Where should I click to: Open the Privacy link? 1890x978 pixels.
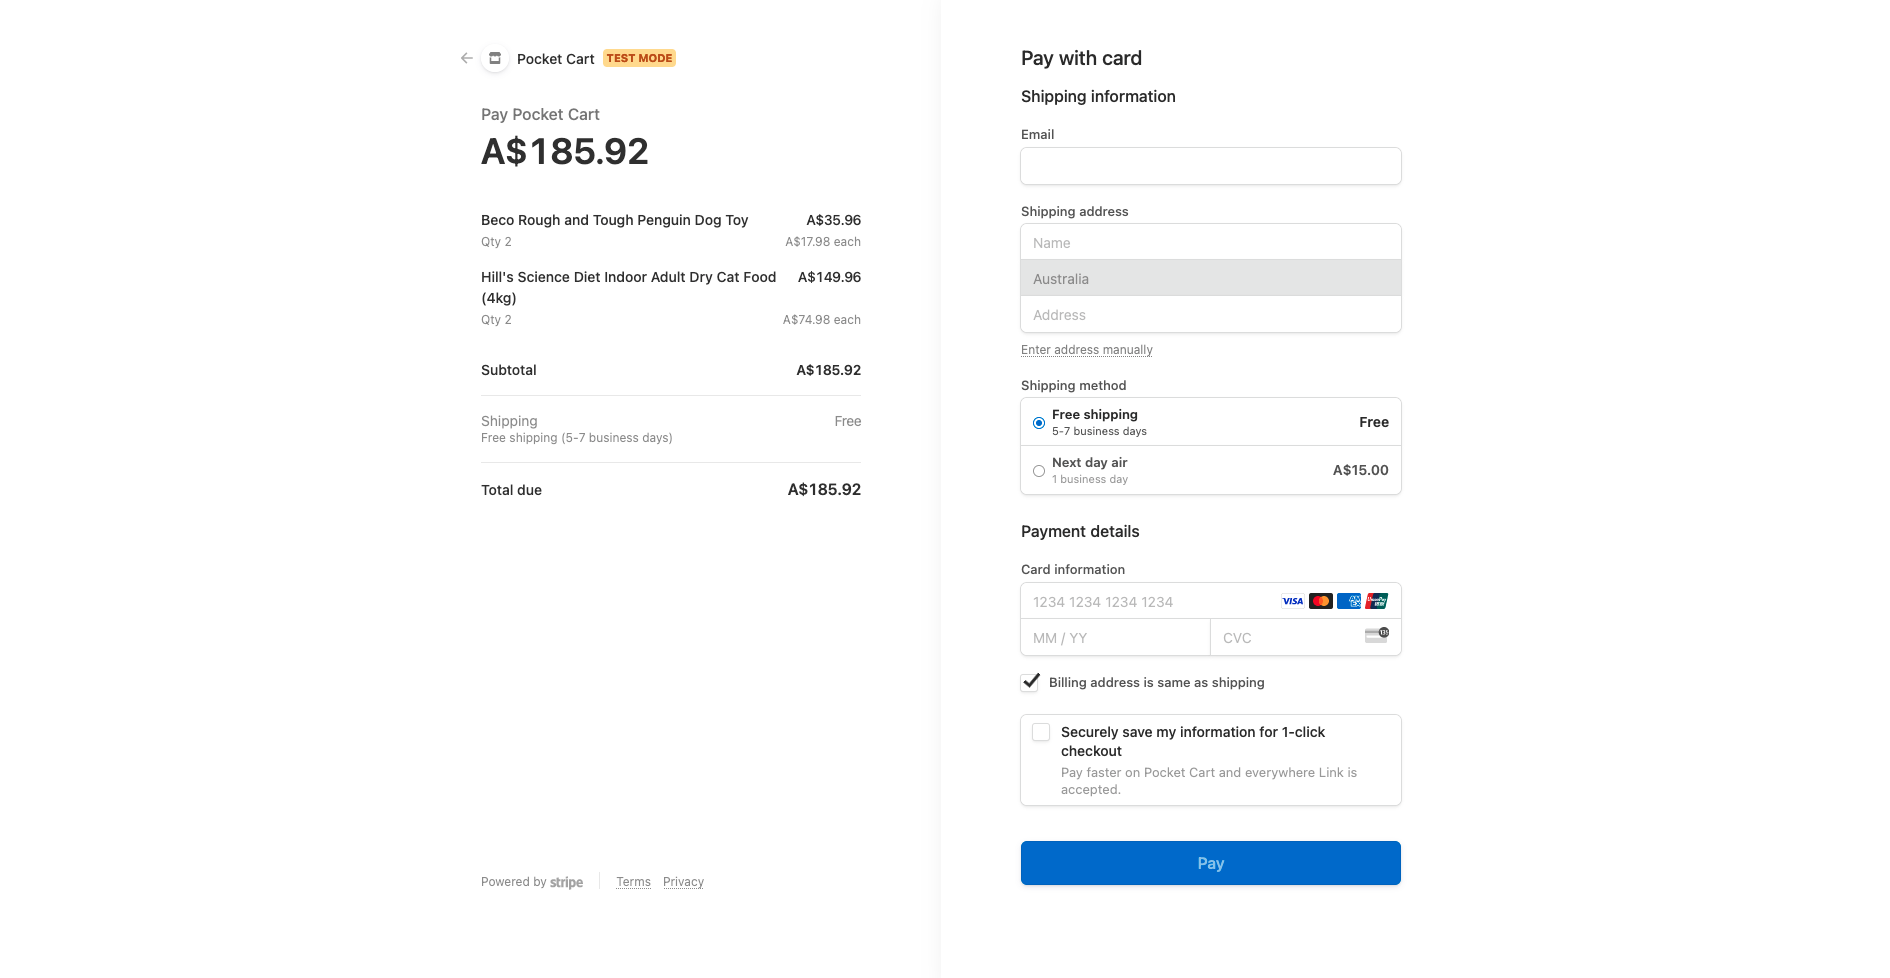[x=683, y=882]
